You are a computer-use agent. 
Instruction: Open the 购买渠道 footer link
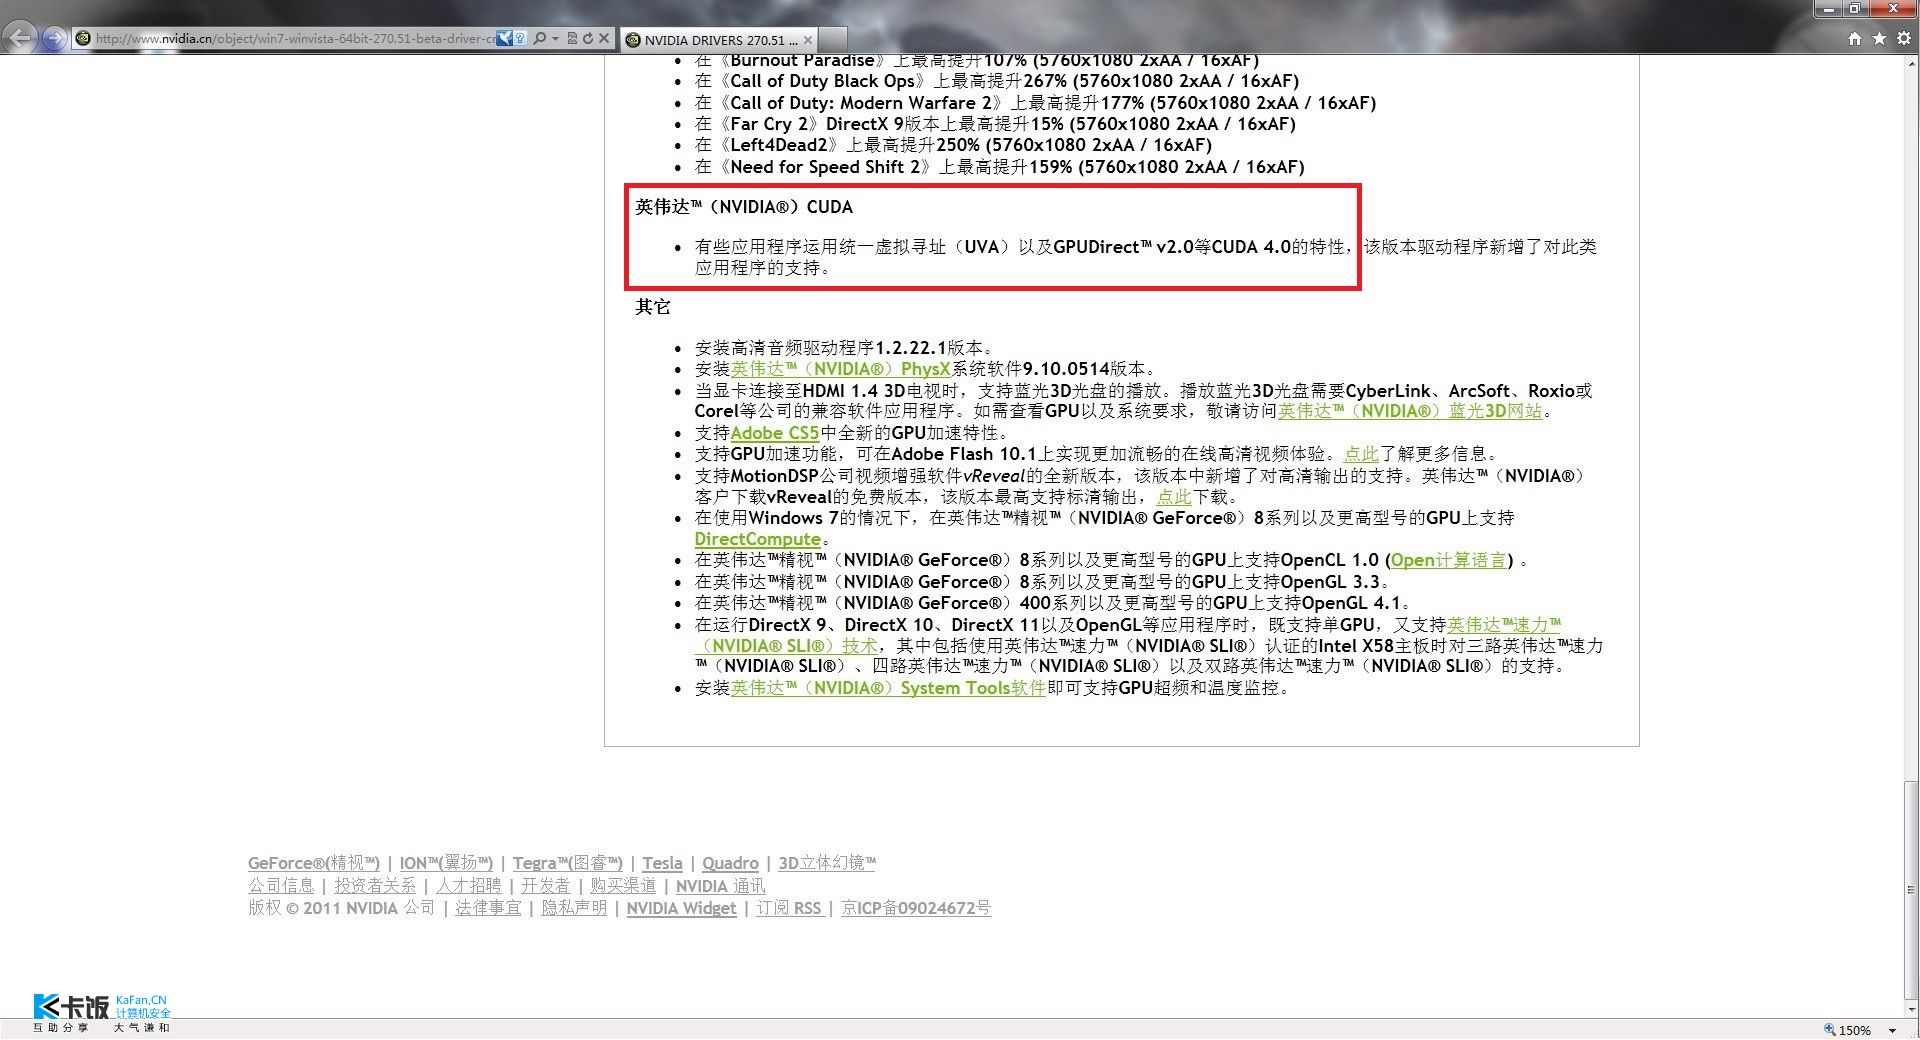click(x=623, y=886)
